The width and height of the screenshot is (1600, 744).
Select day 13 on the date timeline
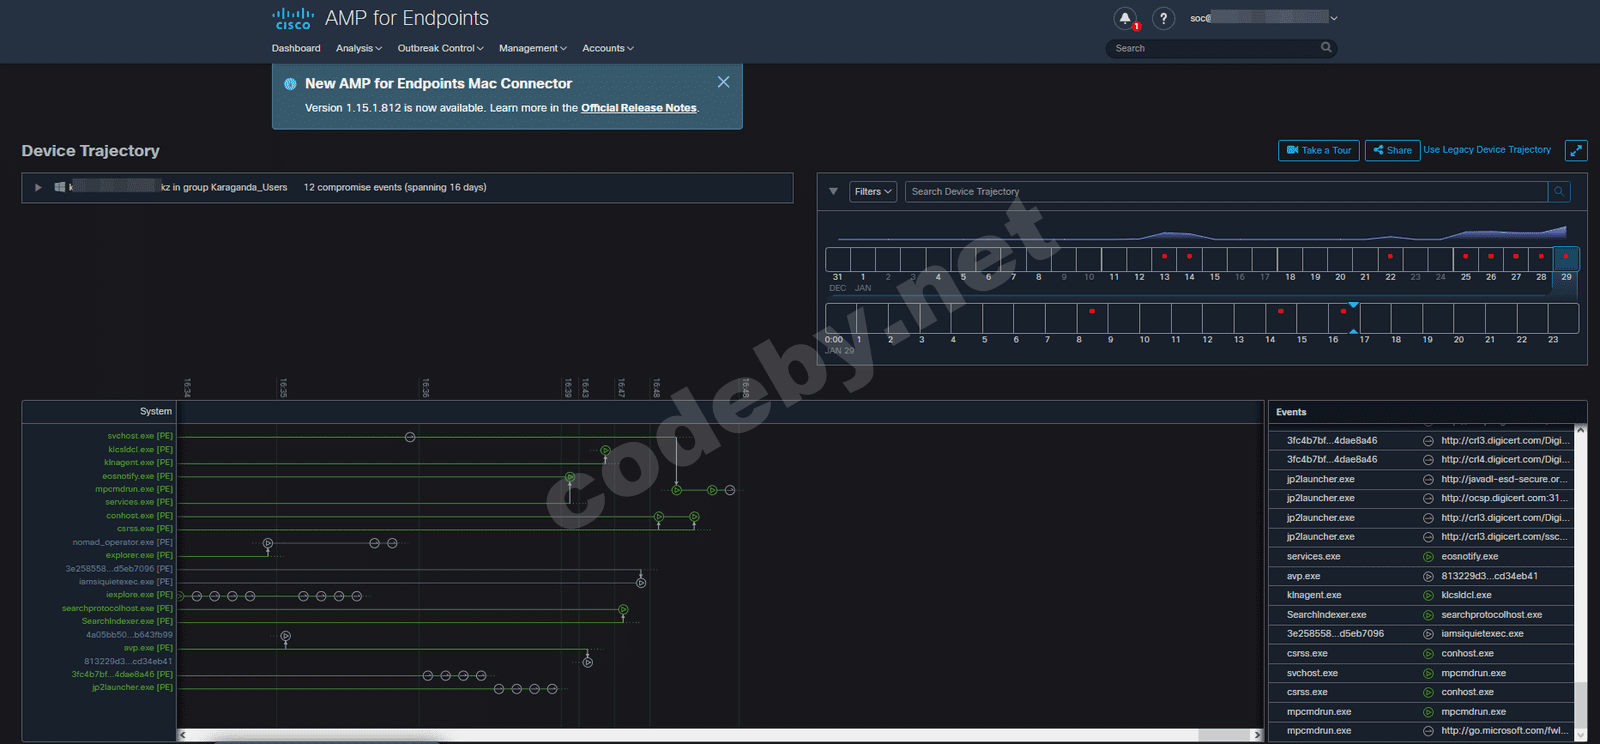pos(1164,259)
